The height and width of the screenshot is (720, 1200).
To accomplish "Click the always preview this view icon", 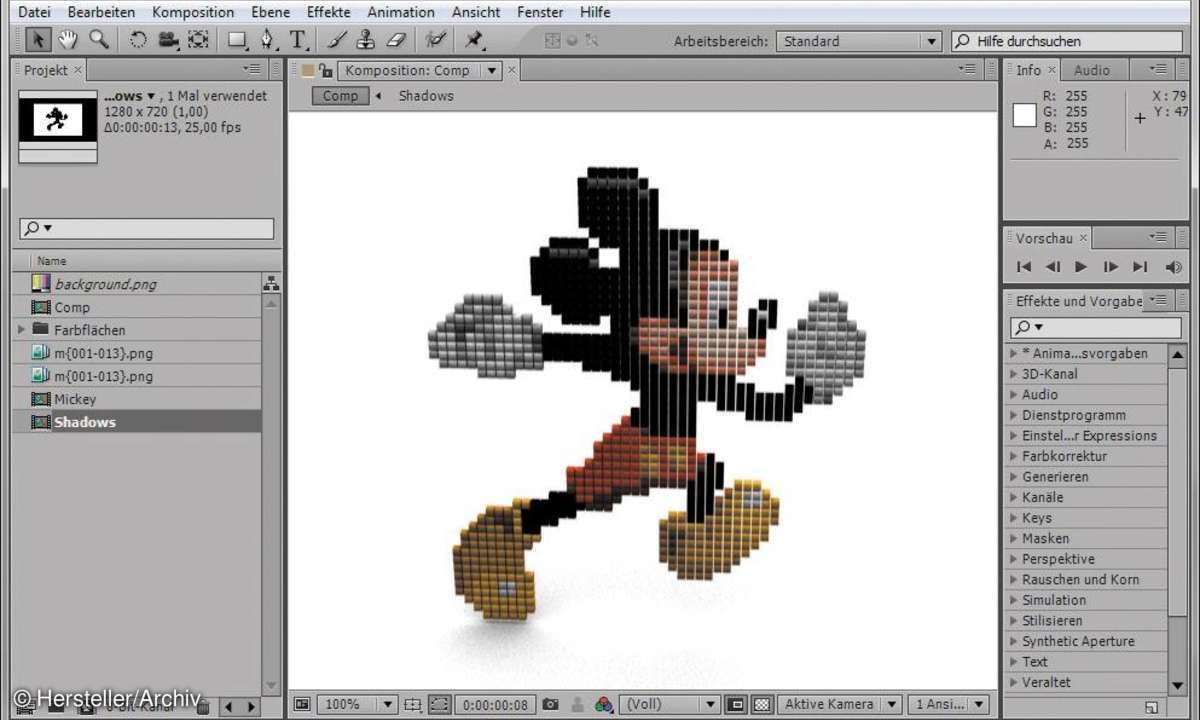I will pos(302,704).
